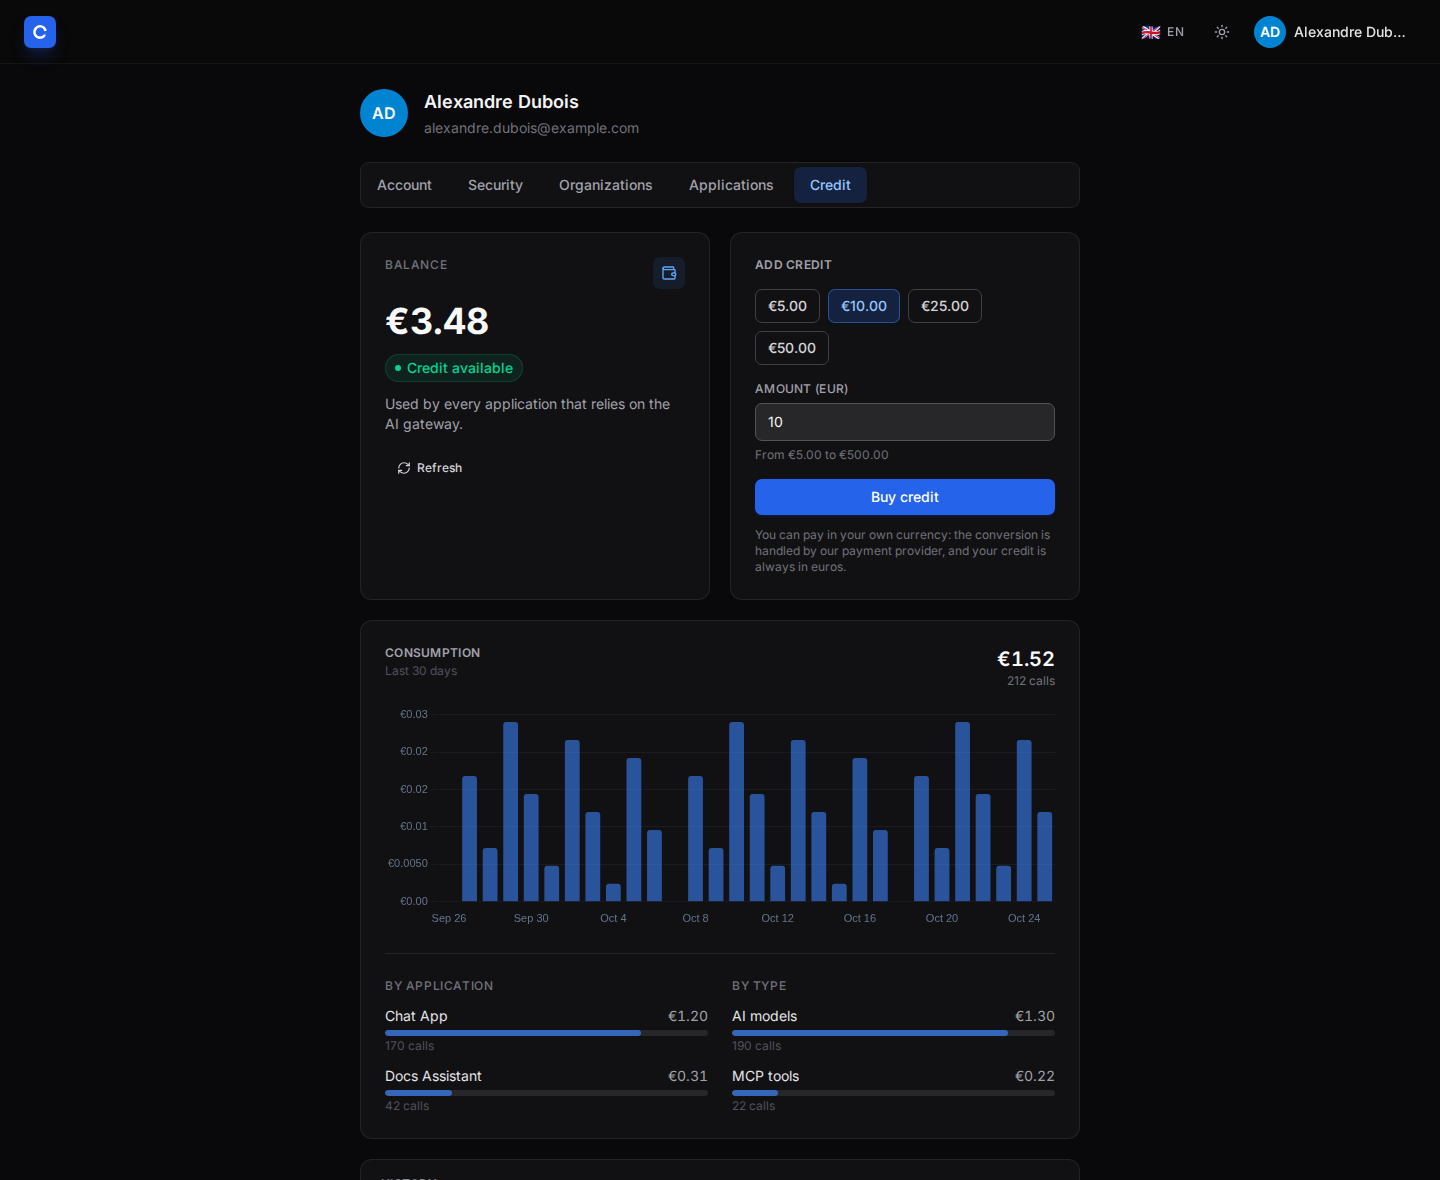Open the Alexandre Dub... user menu
1440x1180 pixels.
click(x=1330, y=32)
